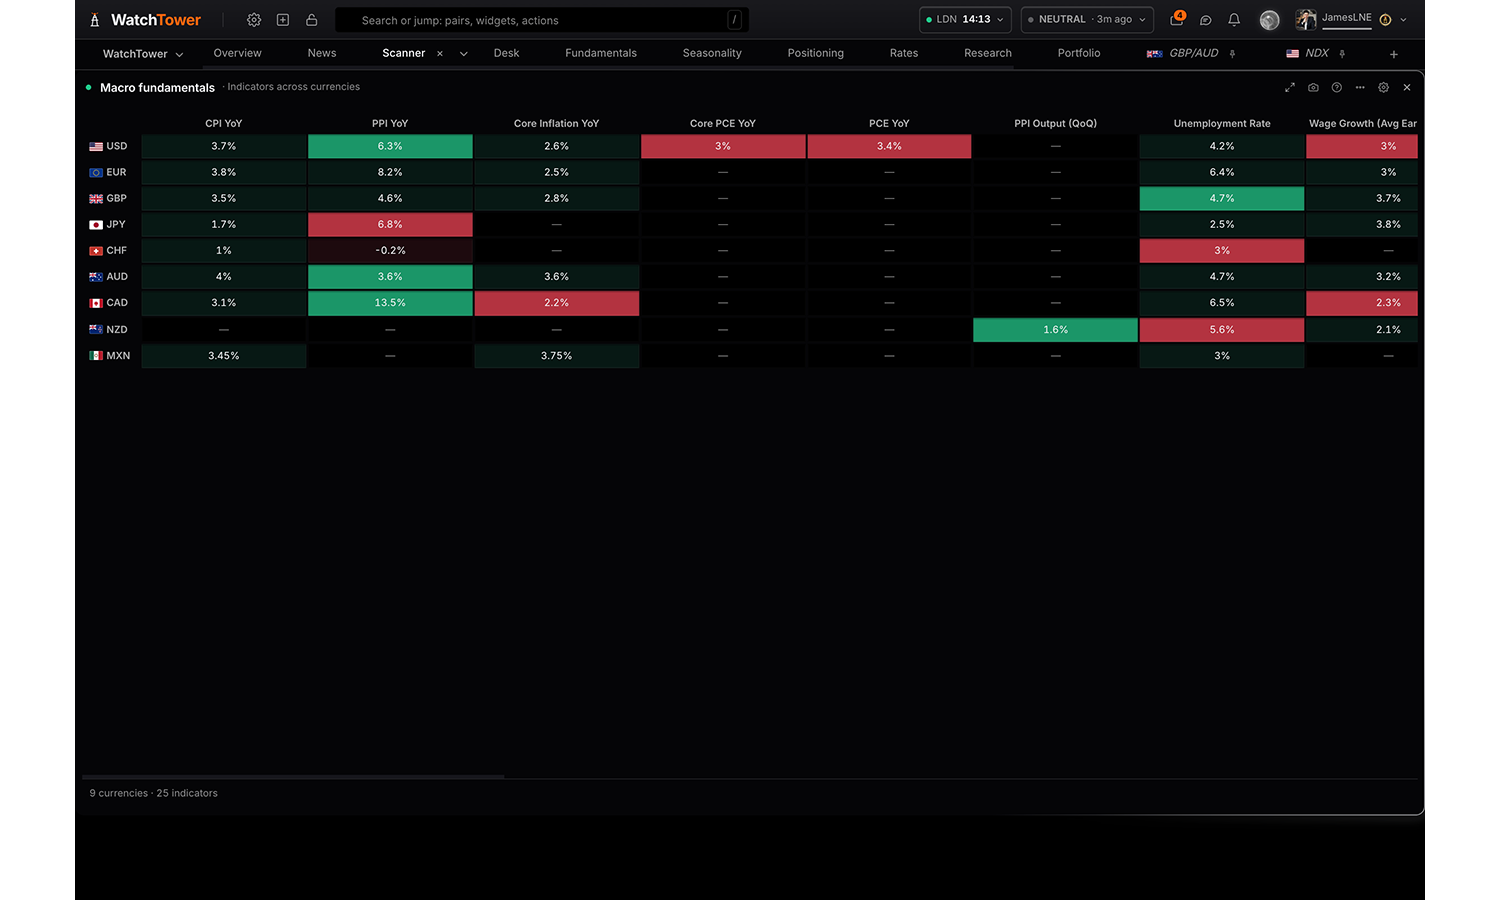Open the chat messages icon

point(1206,20)
